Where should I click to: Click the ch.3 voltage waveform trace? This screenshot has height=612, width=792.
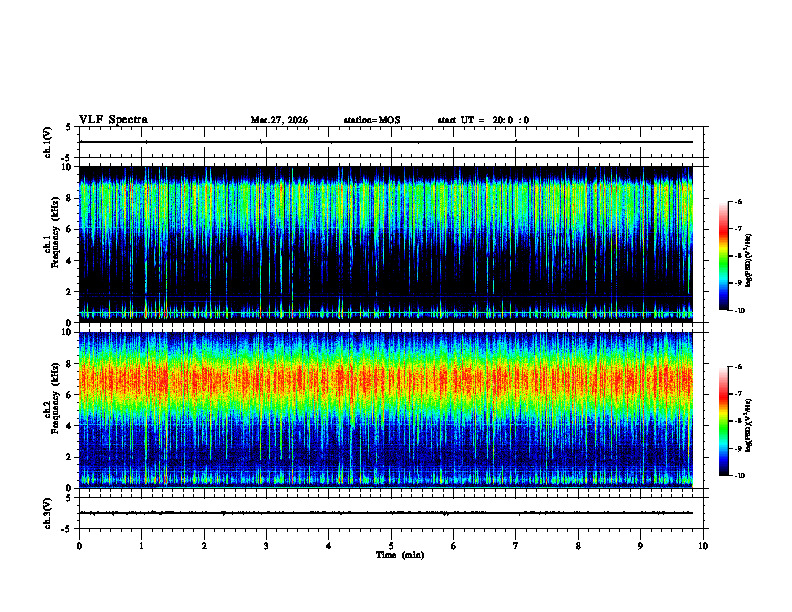pos(385,513)
